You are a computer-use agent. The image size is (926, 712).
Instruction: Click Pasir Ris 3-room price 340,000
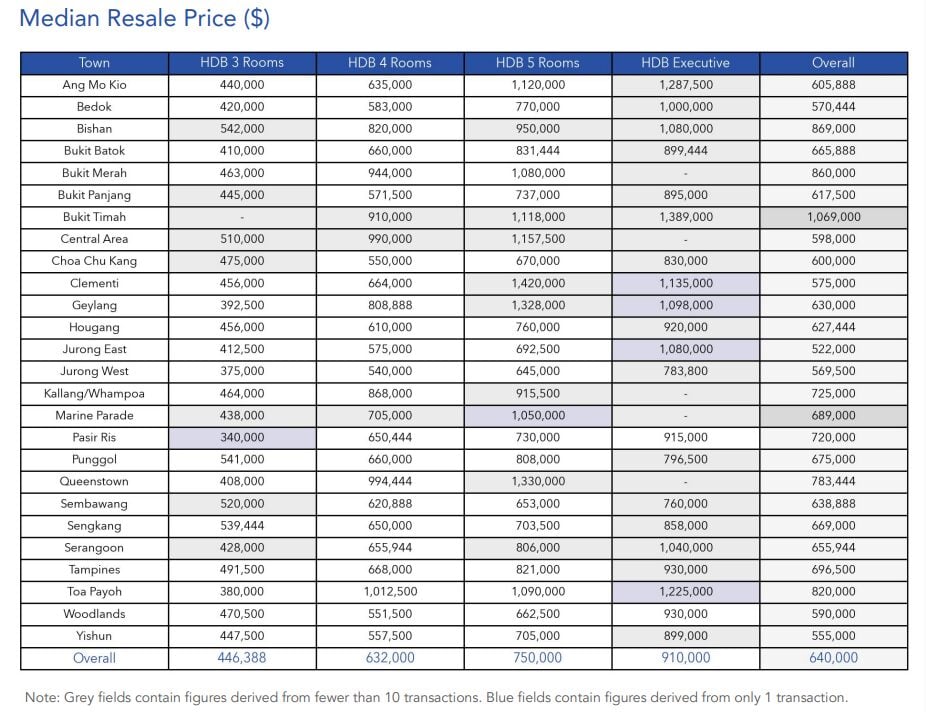242,437
